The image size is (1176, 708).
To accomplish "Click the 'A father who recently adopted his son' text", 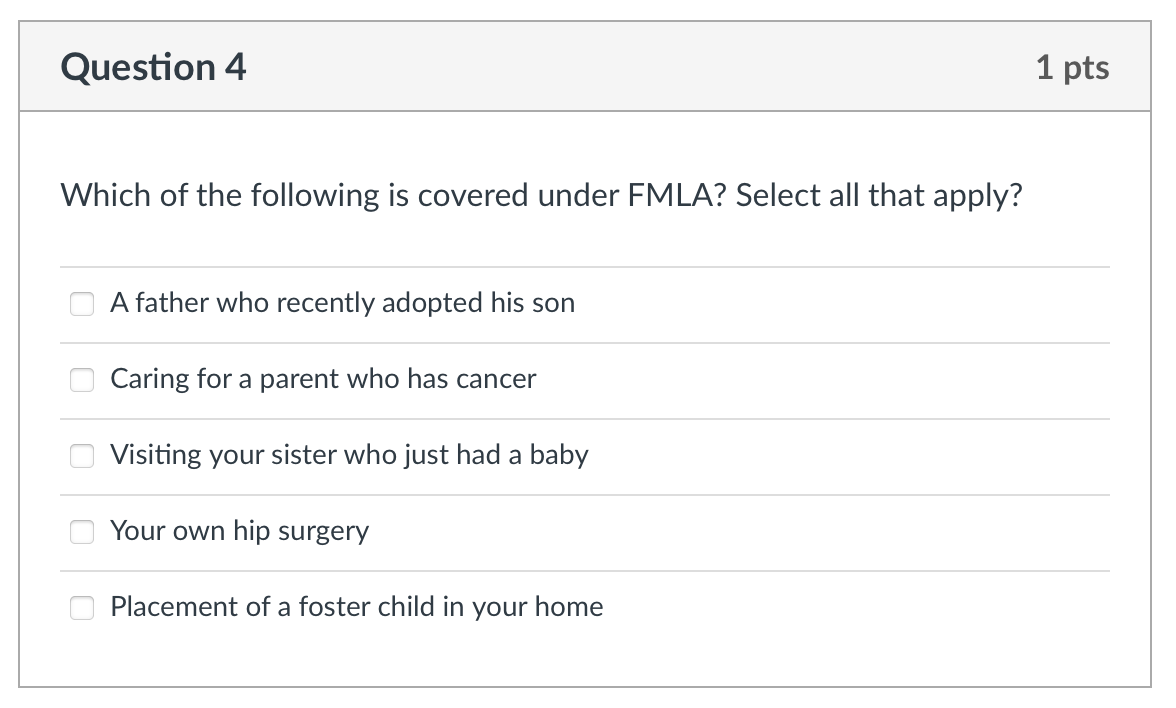I will click(x=343, y=302).
